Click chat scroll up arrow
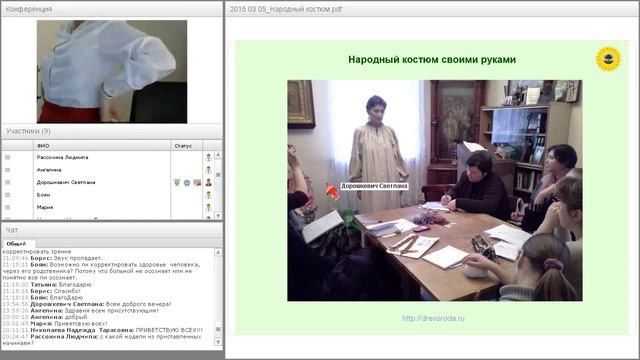This screenshot has height=360, width=640. [218, 253]
